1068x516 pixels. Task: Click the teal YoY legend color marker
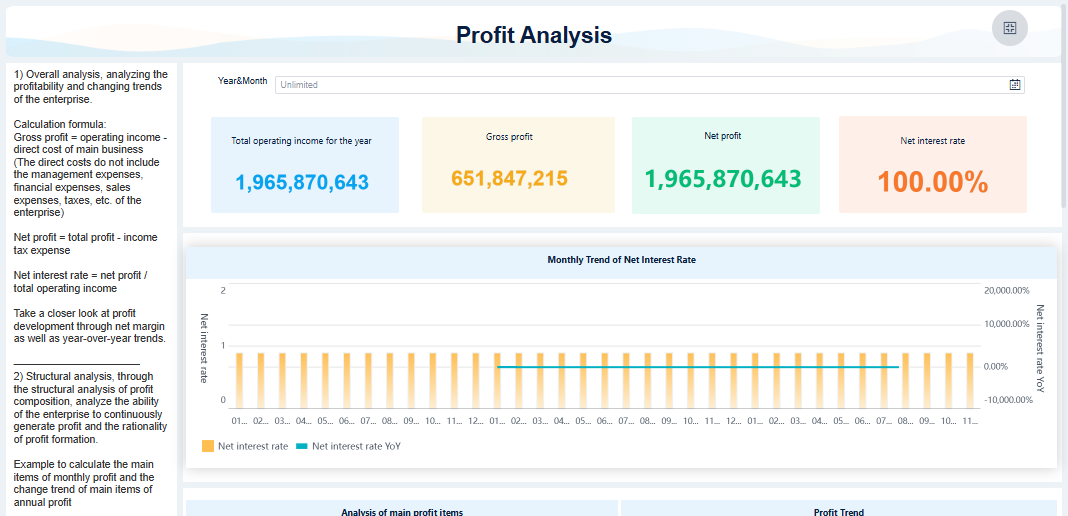point(303,446)
